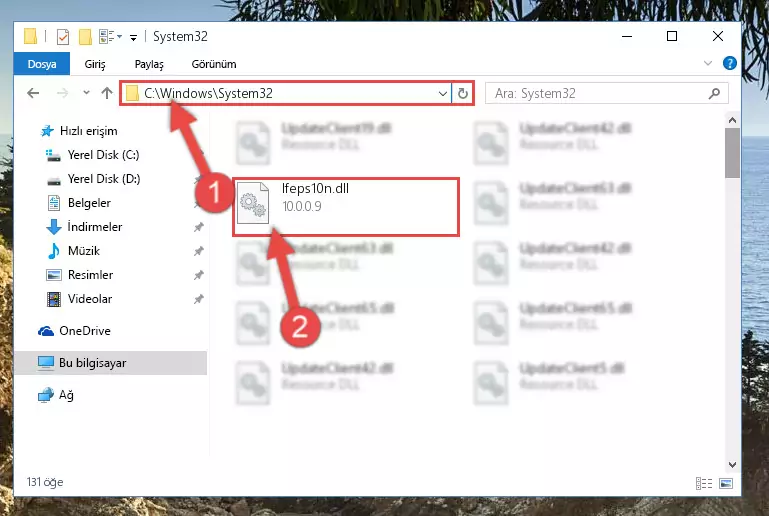This screenshot has height=516, width=769.
Task: Select the lfeps10n.dll file
Action: coord(346,207)
